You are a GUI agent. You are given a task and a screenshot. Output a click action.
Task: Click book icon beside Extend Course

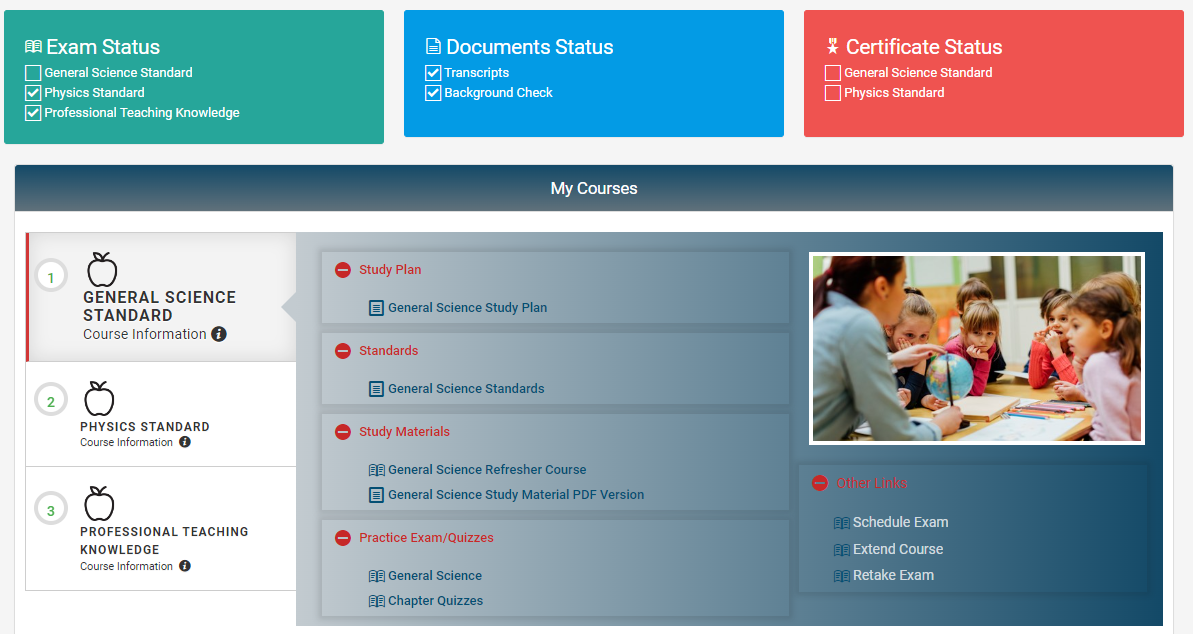pyautogui.click(x=841, y=550)
